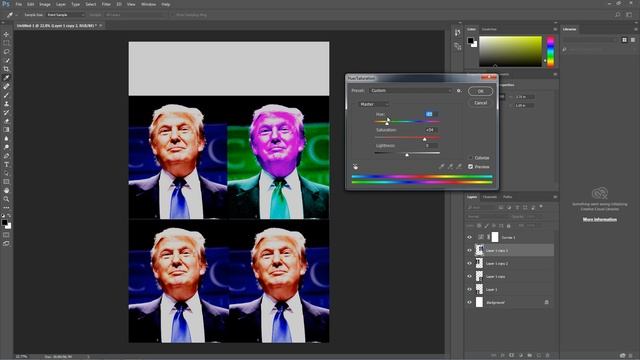Select the Path Selection tool

[6, 173]
